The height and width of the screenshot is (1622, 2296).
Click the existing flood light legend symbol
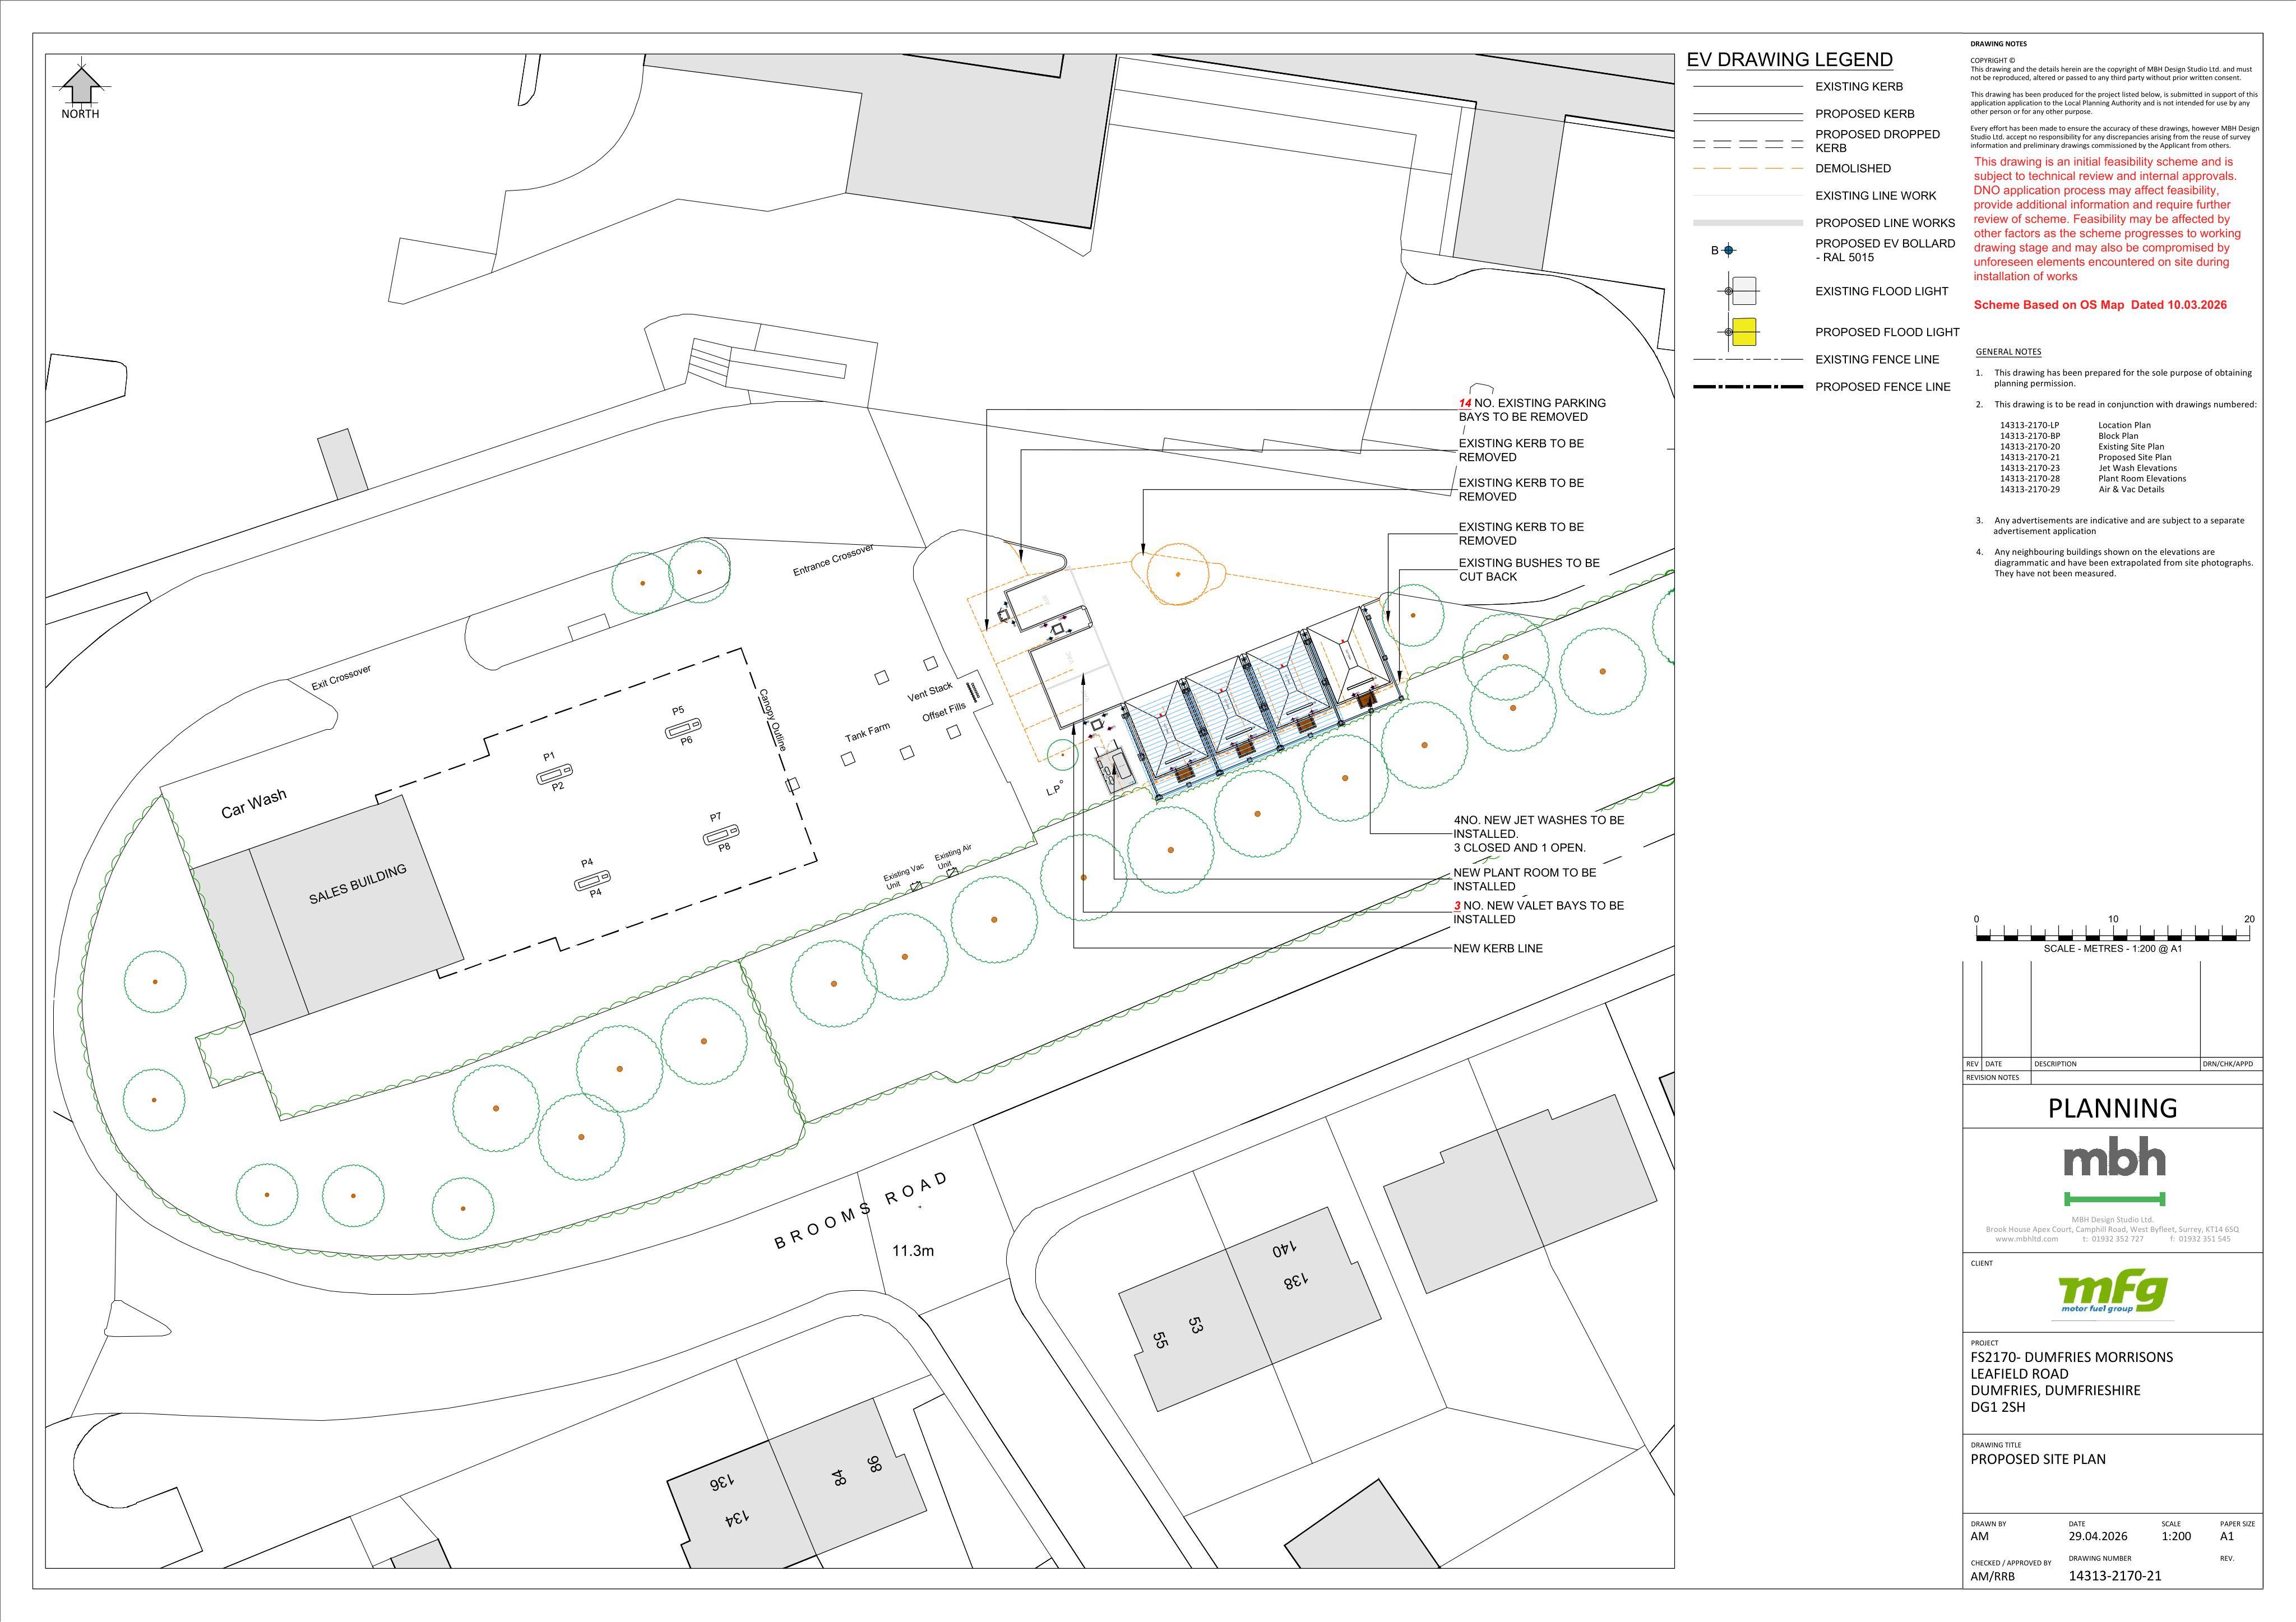(x=1739, y=291)
